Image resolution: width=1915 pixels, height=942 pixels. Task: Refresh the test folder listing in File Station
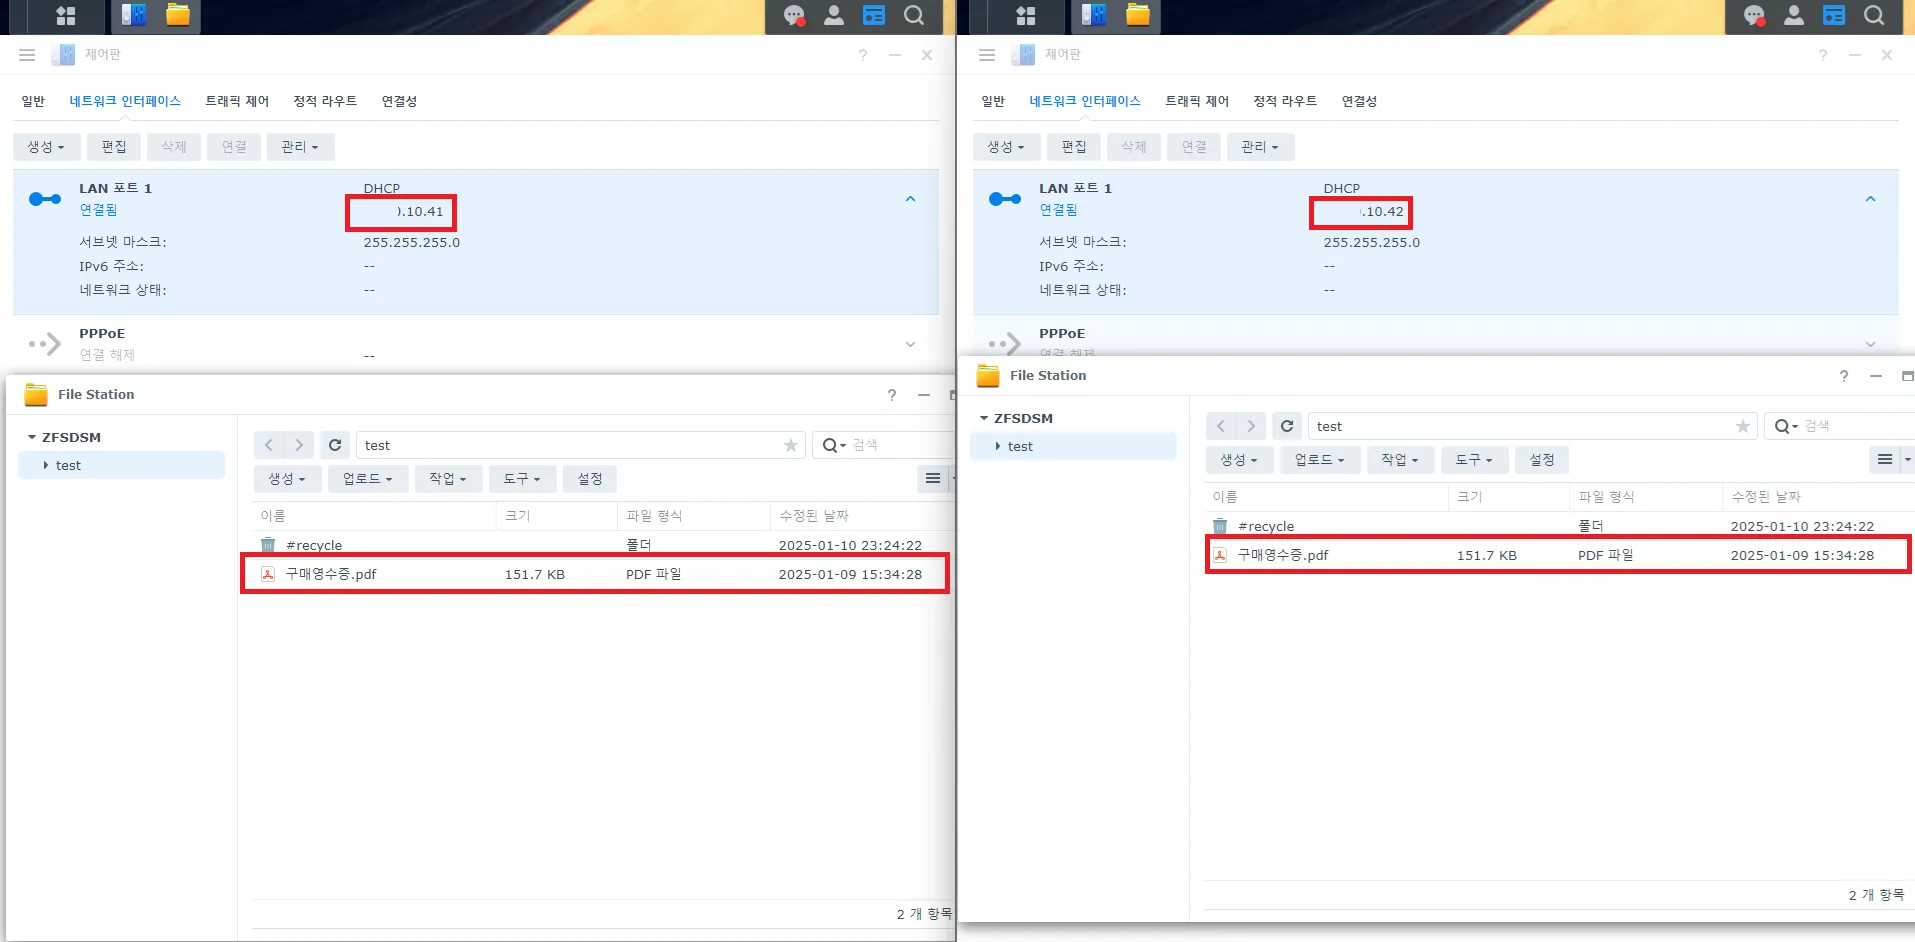(x=334, y=444)
